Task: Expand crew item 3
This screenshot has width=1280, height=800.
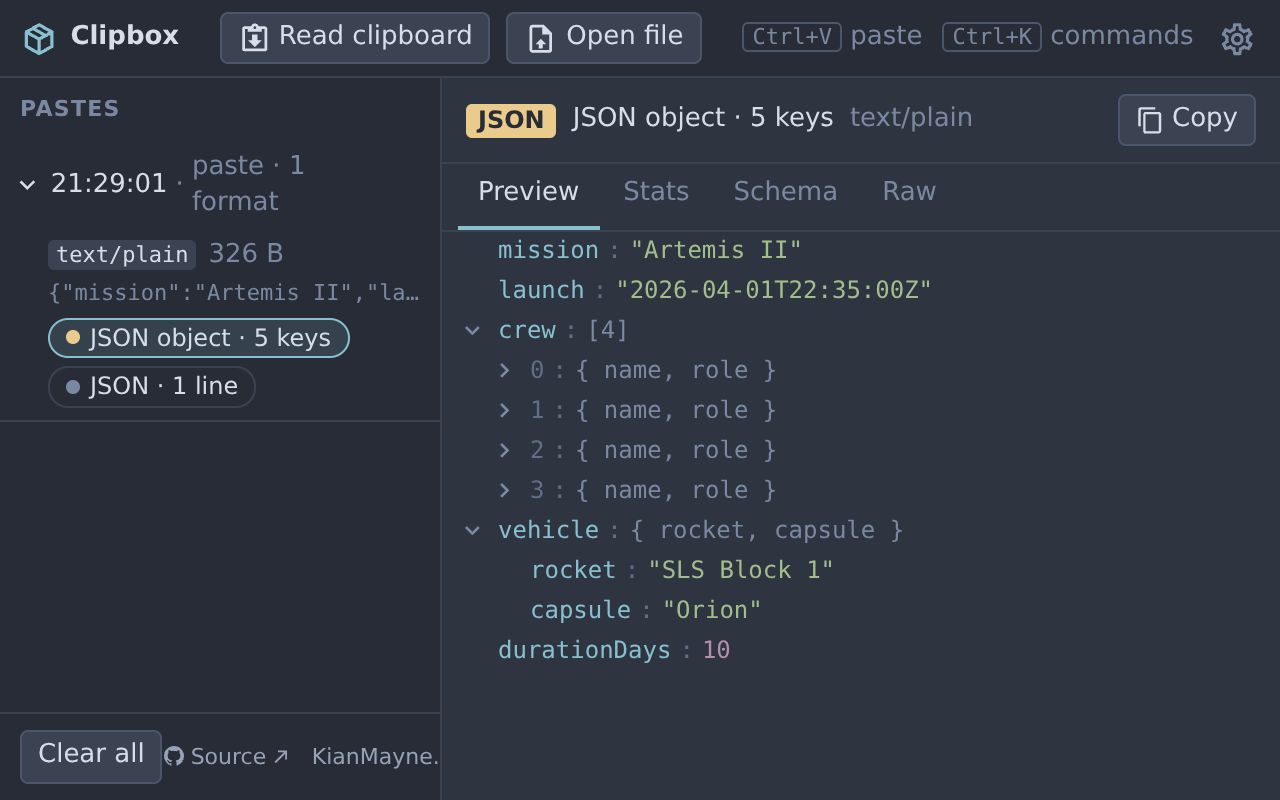Action: (505, 490)
